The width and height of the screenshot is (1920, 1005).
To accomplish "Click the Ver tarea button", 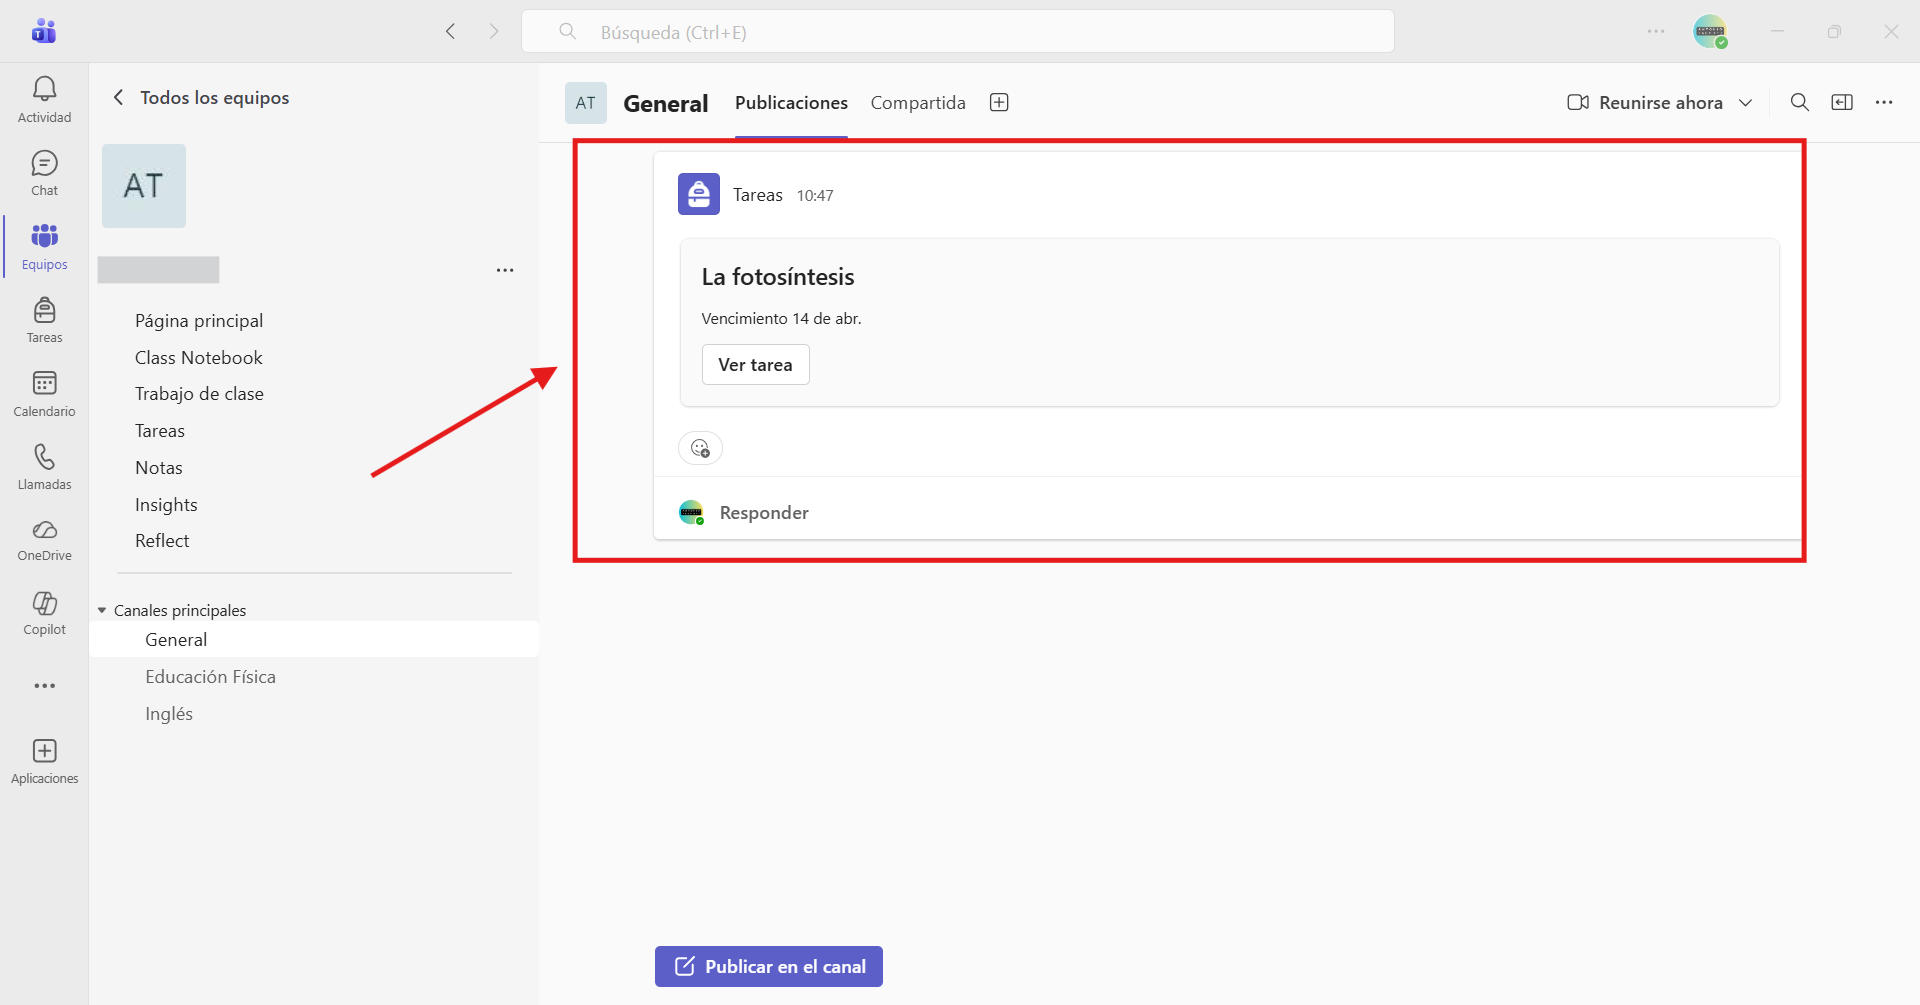I will [755, 365].
